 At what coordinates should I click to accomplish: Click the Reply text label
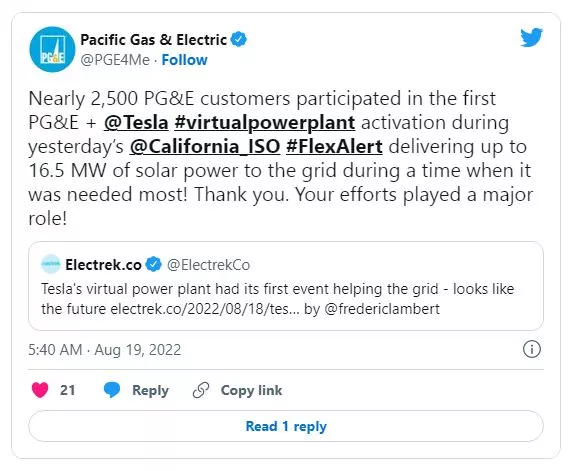click(150, 390)
